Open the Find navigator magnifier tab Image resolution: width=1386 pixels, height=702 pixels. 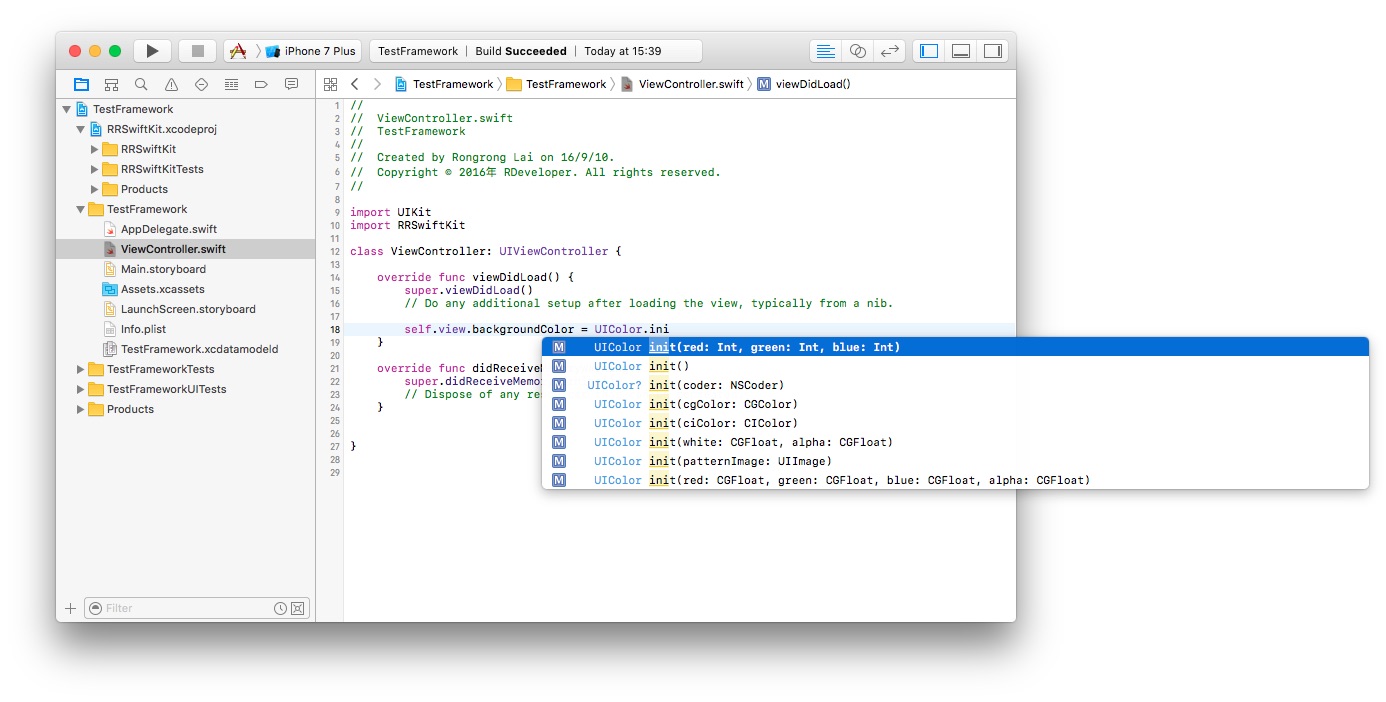141,84
